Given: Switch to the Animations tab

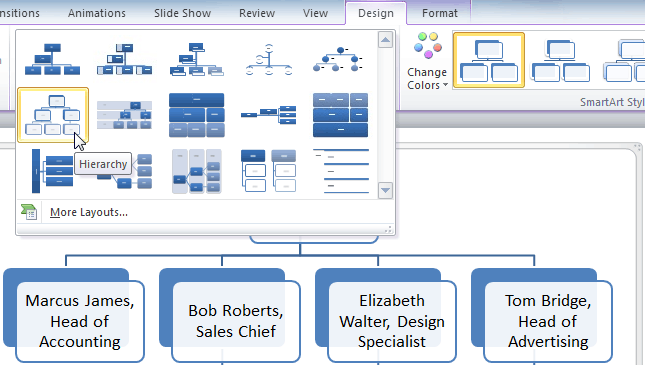Looking at the screenshot, I should [97, 13].
